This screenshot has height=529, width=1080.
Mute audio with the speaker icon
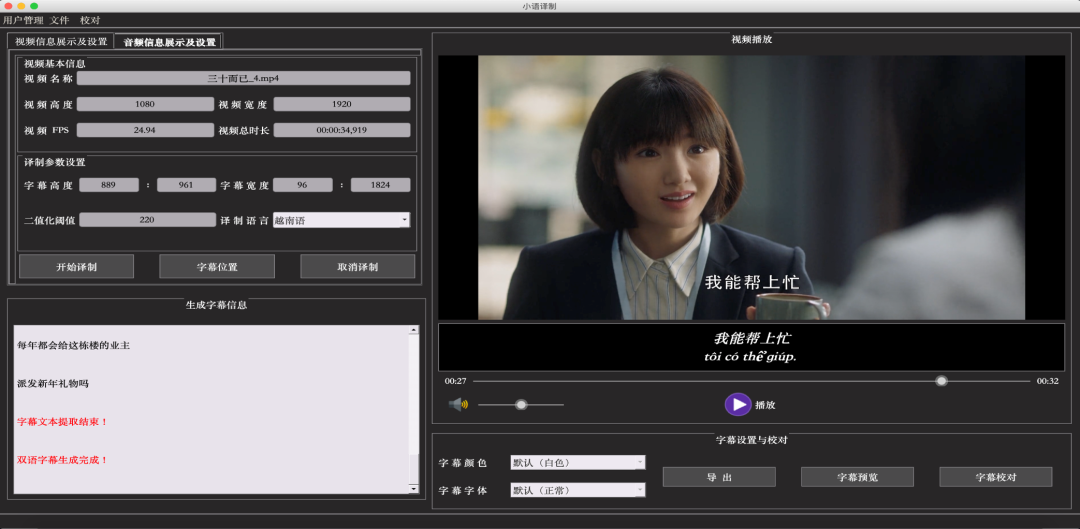[x=458, y=404]
